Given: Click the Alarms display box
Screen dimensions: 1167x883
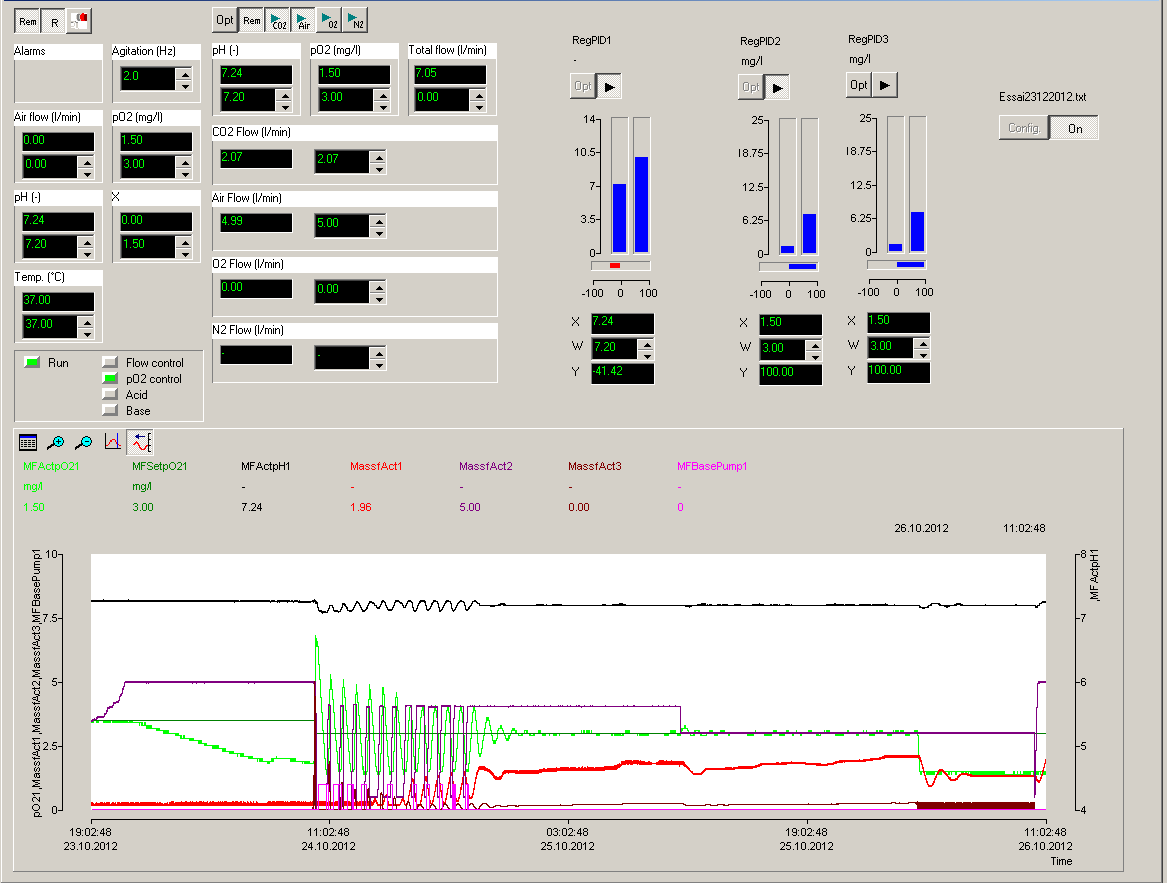Looking at the screenshot, I should click(x=58, y=80).
